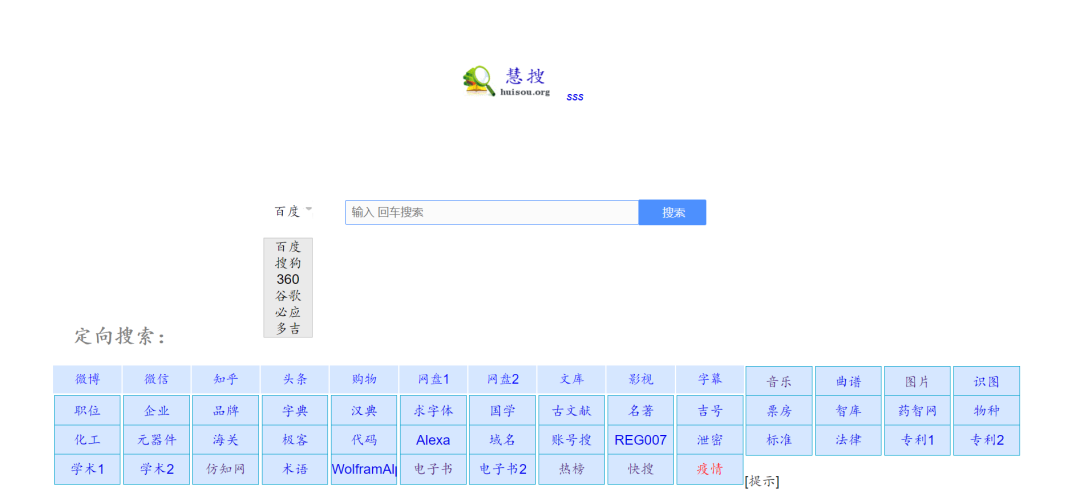Open the 识图 image search button

coord(986,382)
